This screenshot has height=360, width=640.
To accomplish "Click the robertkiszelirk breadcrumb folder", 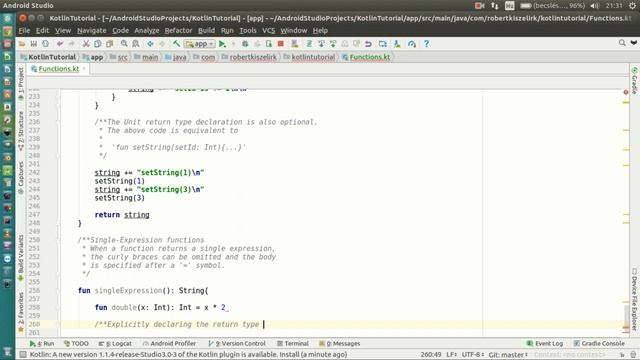I will (249, 57).
